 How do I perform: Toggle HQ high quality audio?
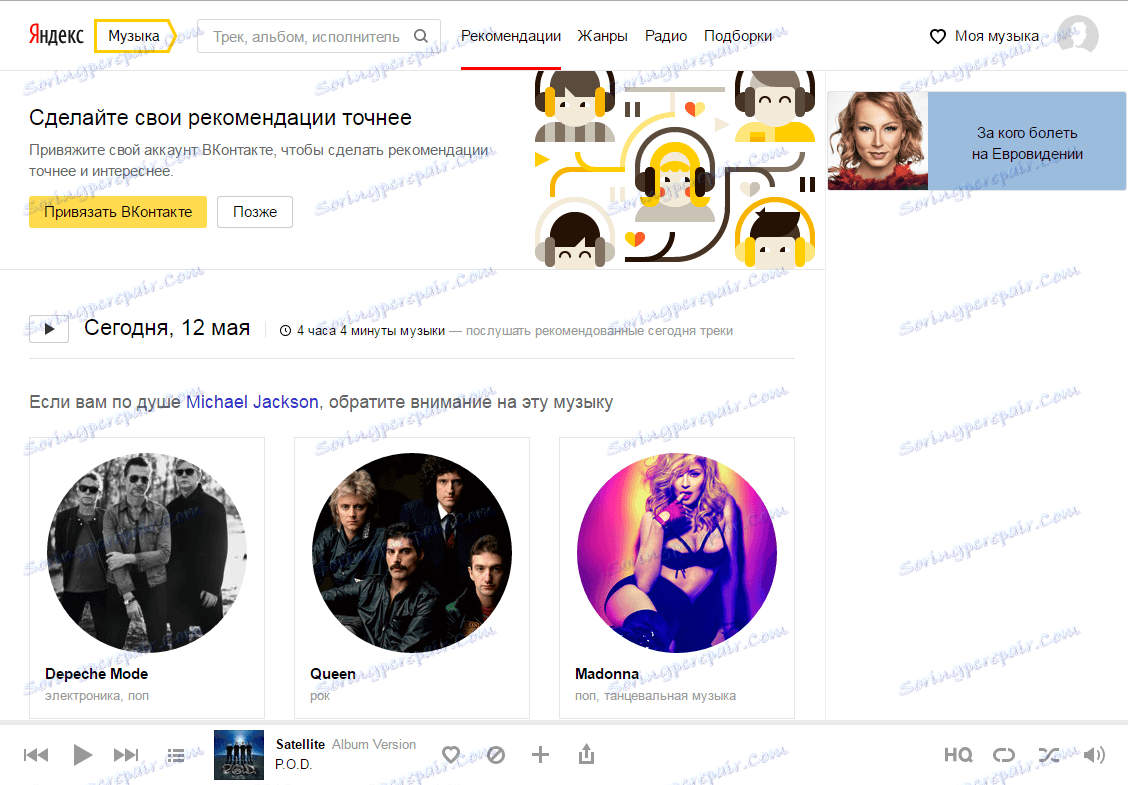[958, 755]
